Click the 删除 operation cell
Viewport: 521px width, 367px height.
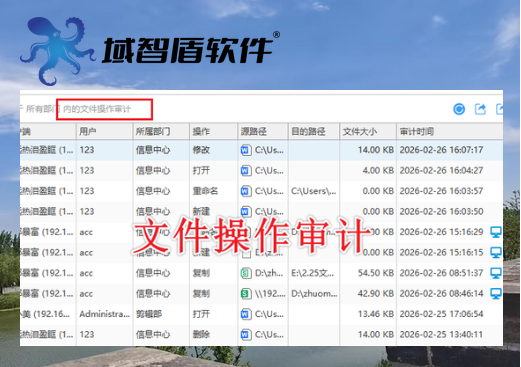coord(201,334)
